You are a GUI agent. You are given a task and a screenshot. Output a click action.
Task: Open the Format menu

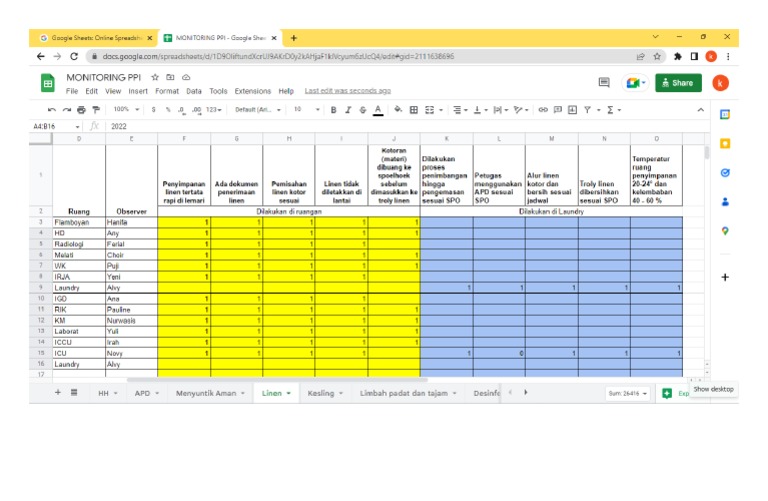(167, 91)
